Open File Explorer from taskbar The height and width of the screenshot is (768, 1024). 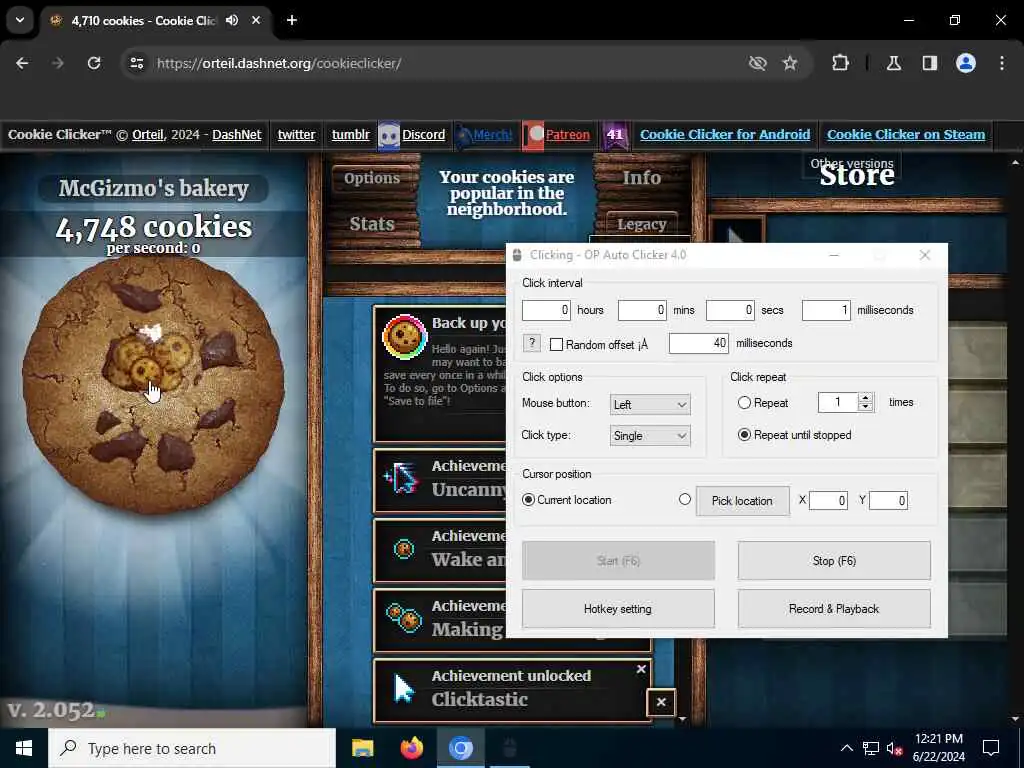362,748
